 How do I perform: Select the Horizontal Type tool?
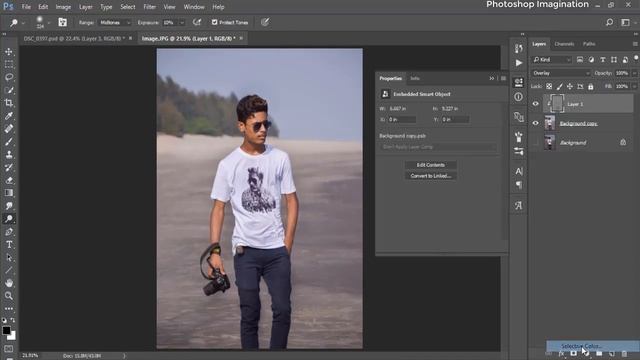pyautogui.click(x=9, y=244)
